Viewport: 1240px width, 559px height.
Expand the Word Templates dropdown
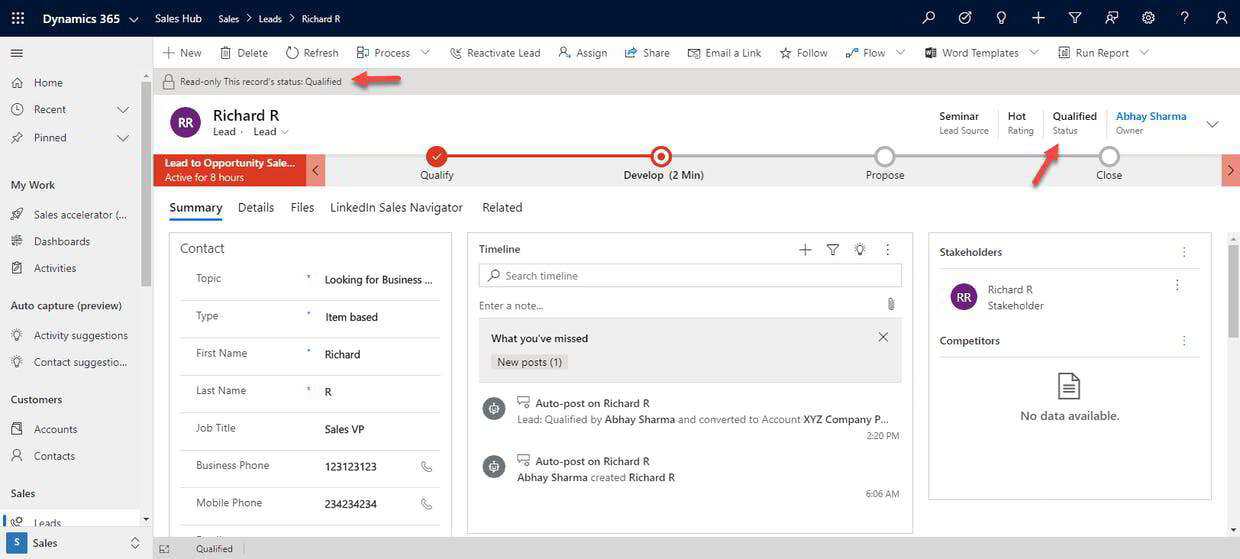(1034, 53)
